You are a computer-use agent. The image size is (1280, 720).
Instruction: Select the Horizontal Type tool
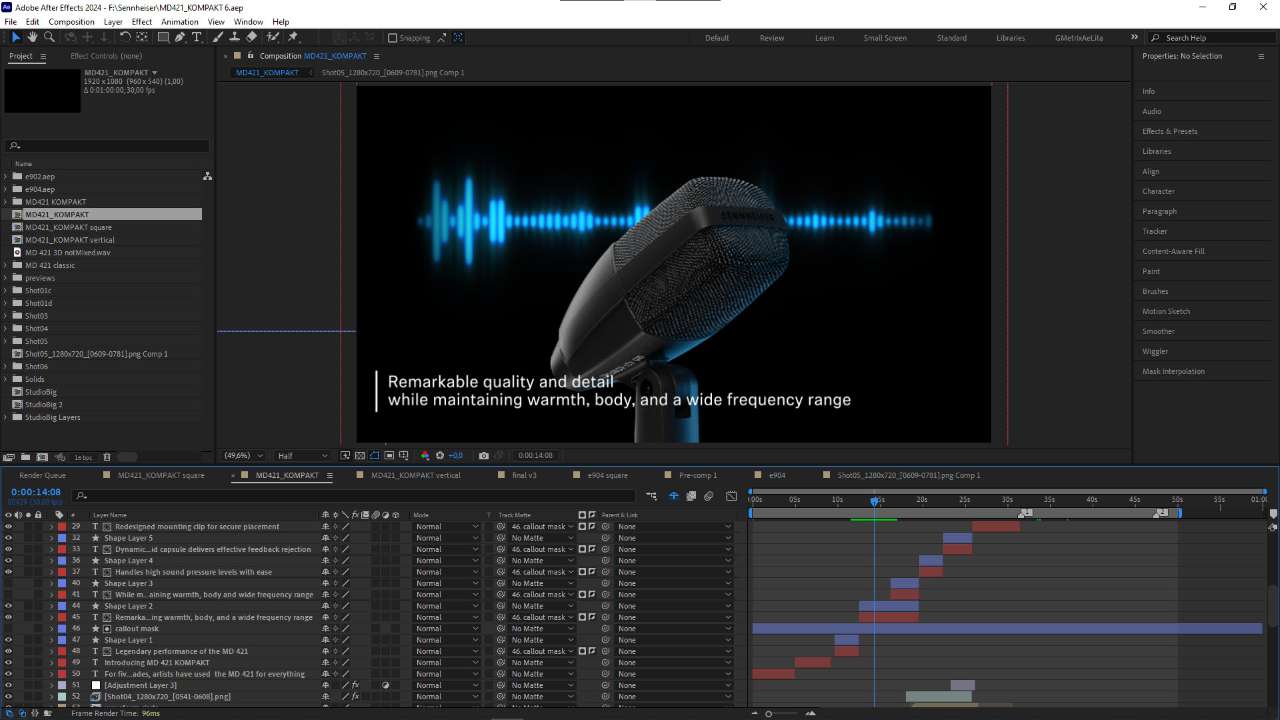click(x=197, y=38)
